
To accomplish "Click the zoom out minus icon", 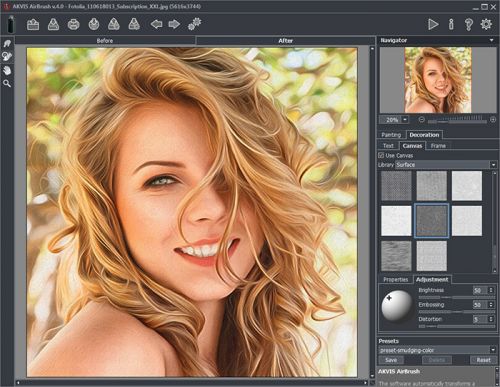I will coord(421,119).
